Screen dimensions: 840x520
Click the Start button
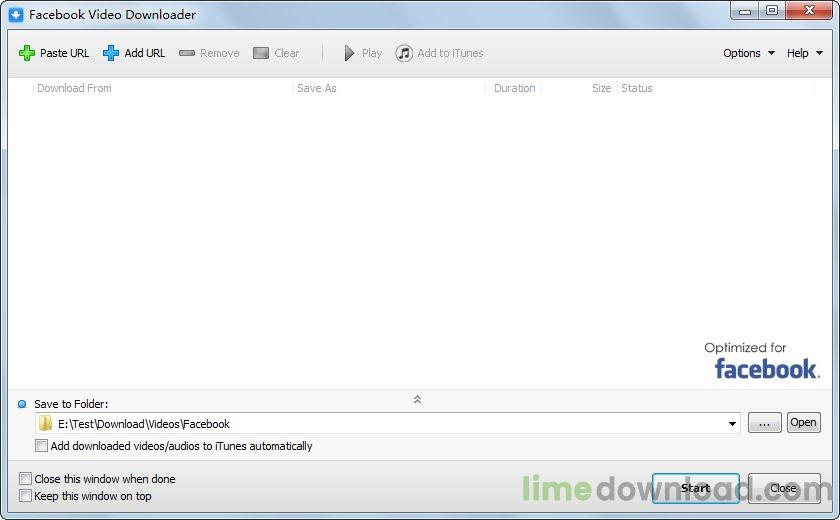coord(696,488)
